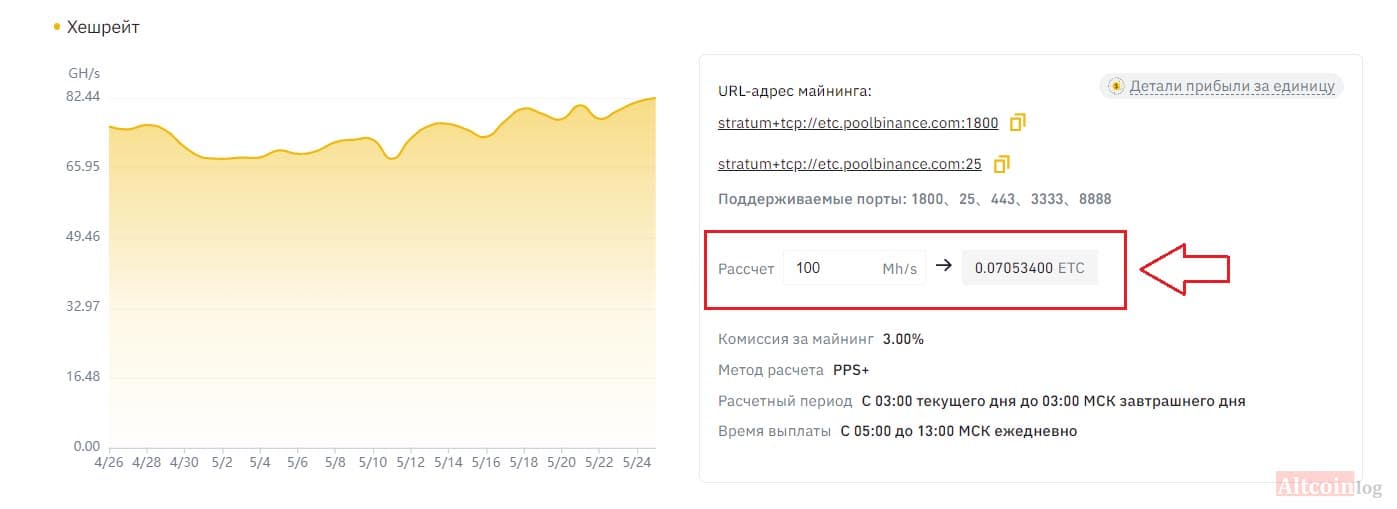Copy the port 1800 stratum URL icon
This screenshot has width=1397, height=509.
click(1018, 123)
